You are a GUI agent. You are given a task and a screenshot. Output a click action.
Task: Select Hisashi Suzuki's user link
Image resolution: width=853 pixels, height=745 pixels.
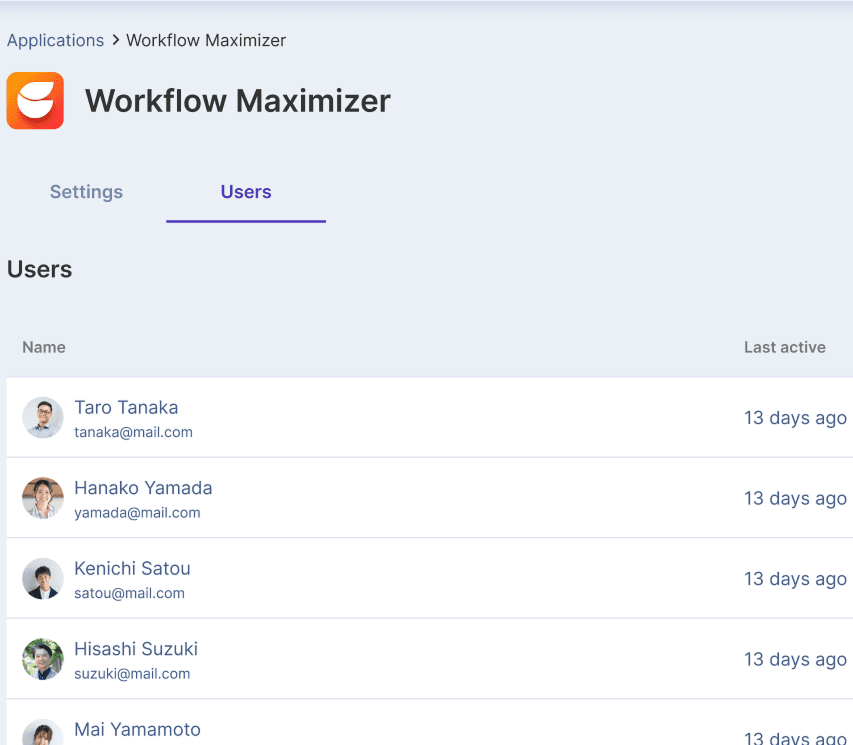pyautogui.click(x=136, y=649)
